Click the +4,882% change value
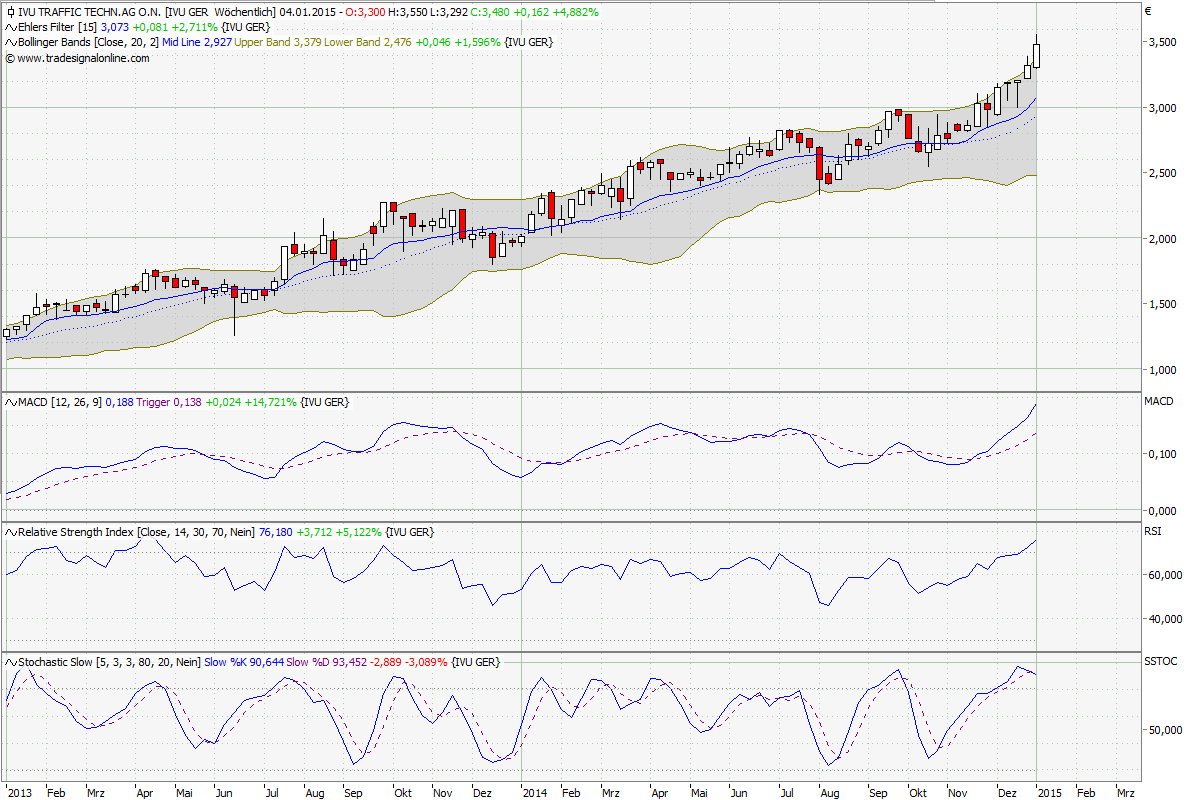 576,12
